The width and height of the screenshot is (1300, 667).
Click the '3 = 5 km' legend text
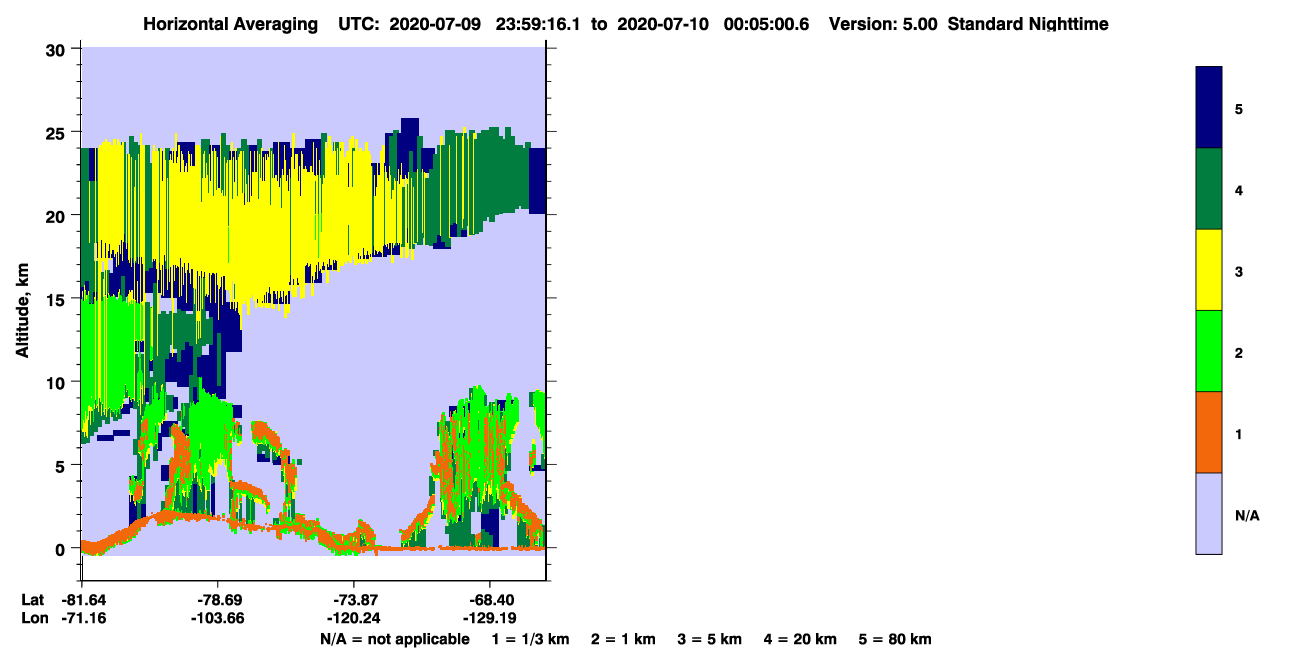[x=710, y=639]
